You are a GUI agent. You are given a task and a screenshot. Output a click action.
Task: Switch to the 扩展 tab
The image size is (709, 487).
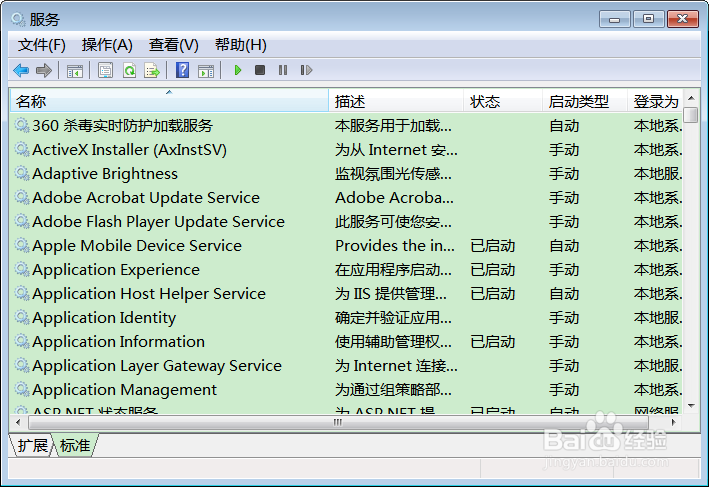tap(31, 445)
